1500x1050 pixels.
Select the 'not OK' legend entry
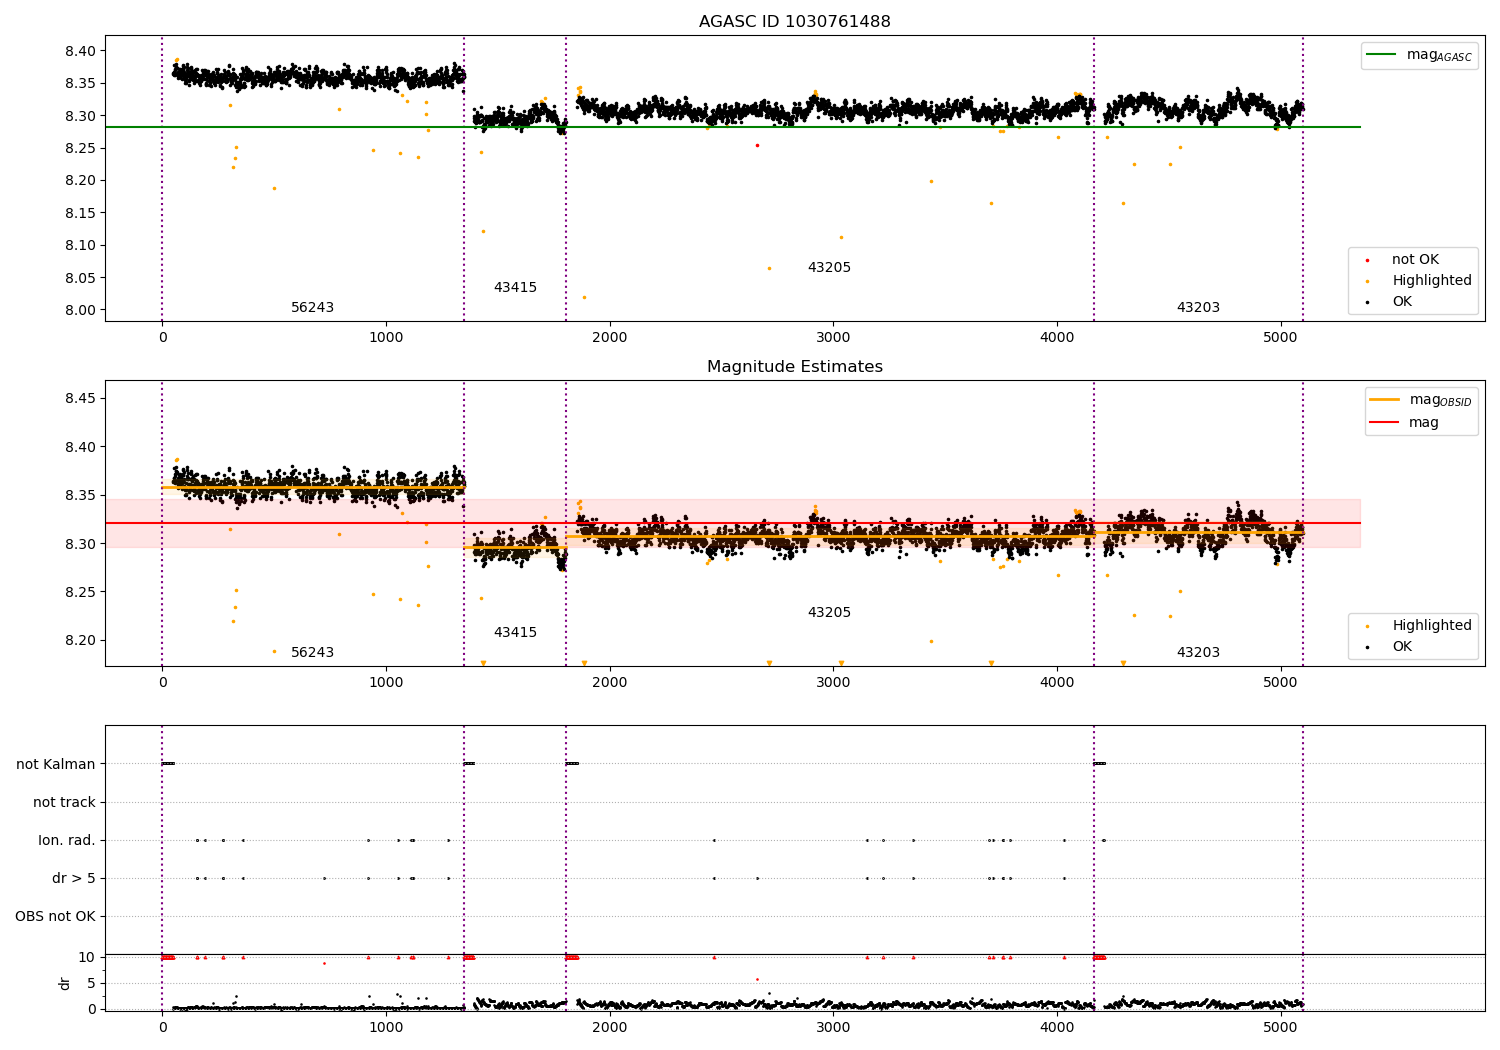(x=1415, y=260)
